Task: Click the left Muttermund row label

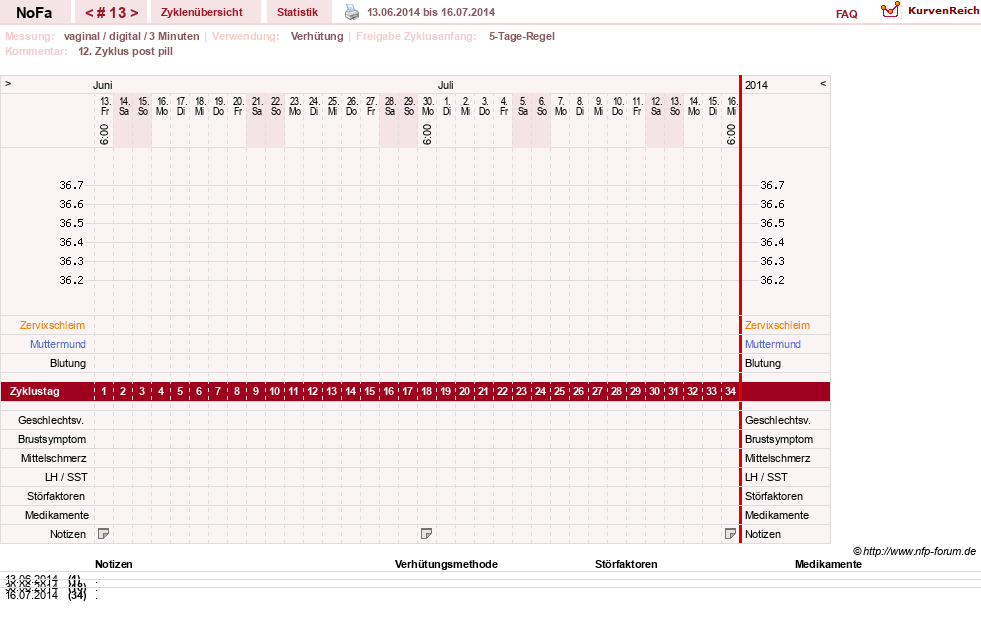Action: pos(58,344)
